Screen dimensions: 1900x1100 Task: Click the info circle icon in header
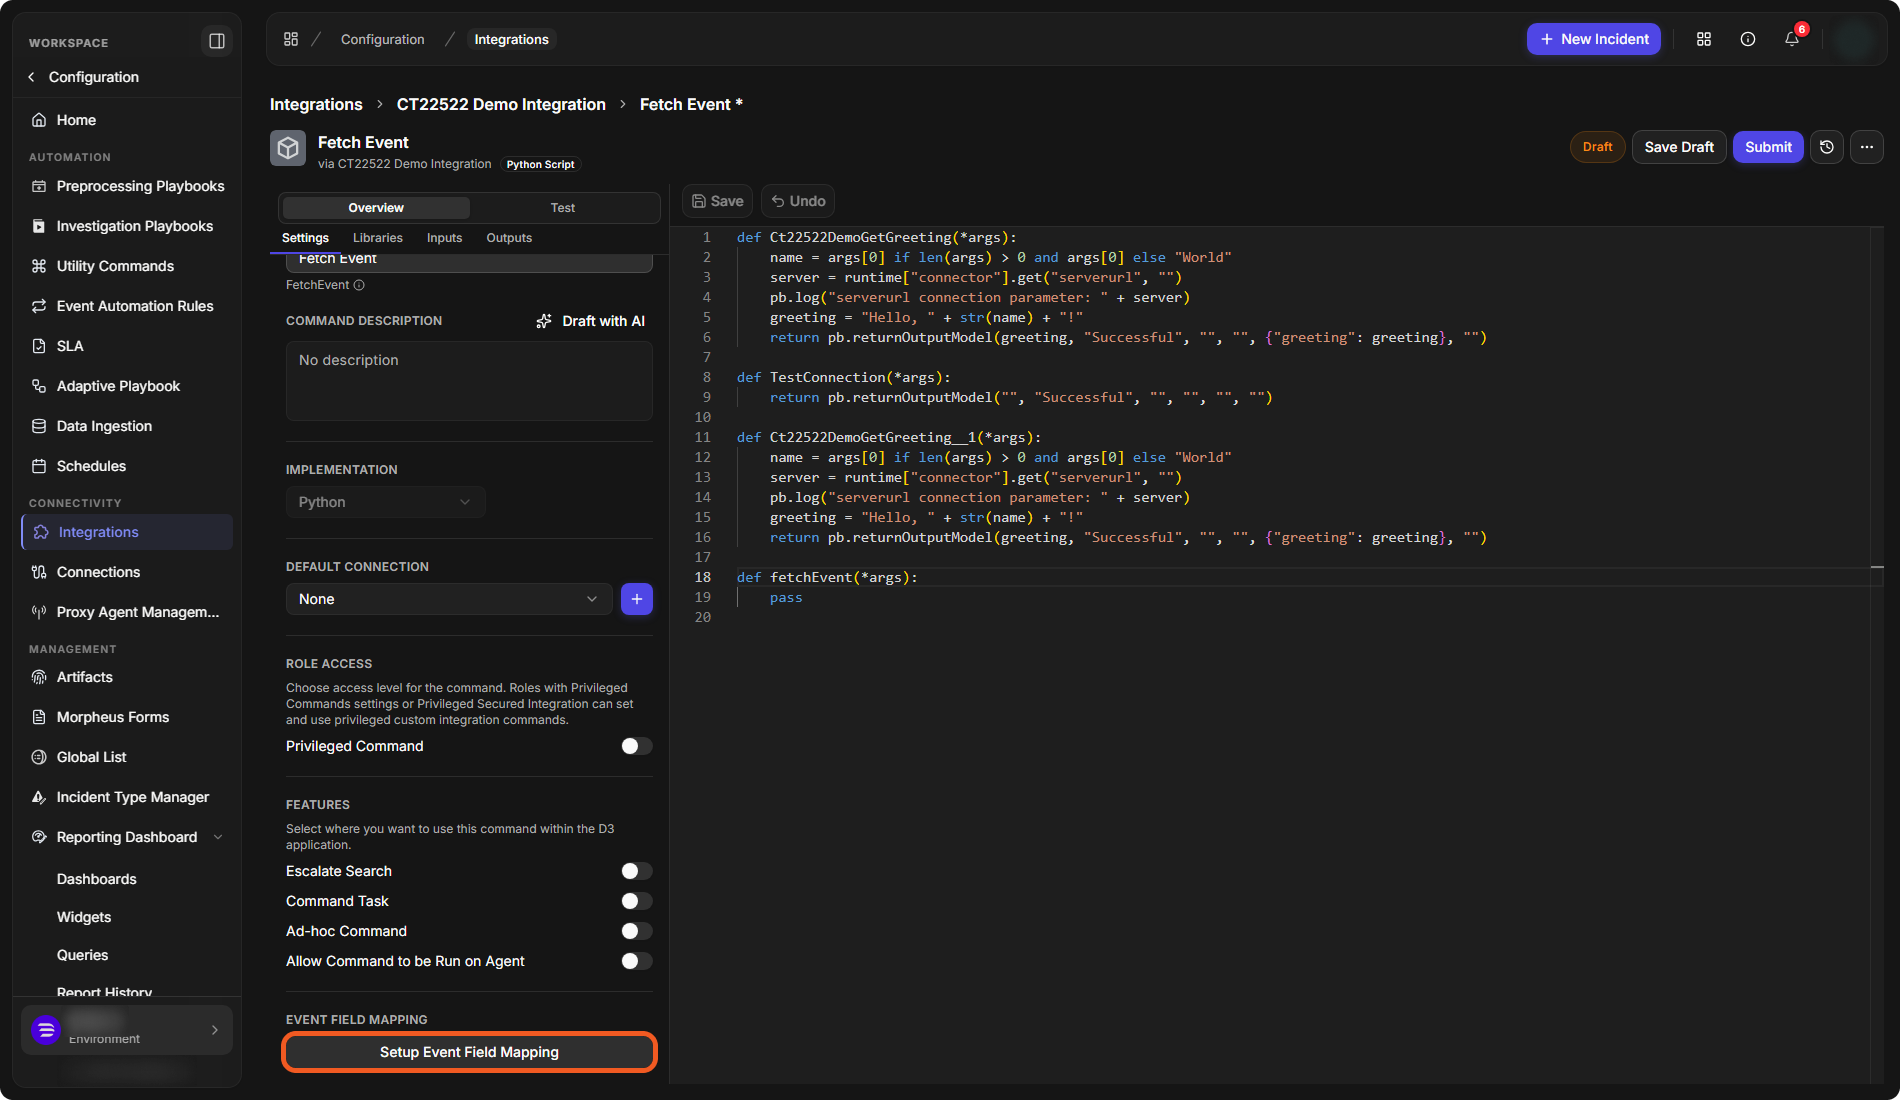tap(1748, 39)
